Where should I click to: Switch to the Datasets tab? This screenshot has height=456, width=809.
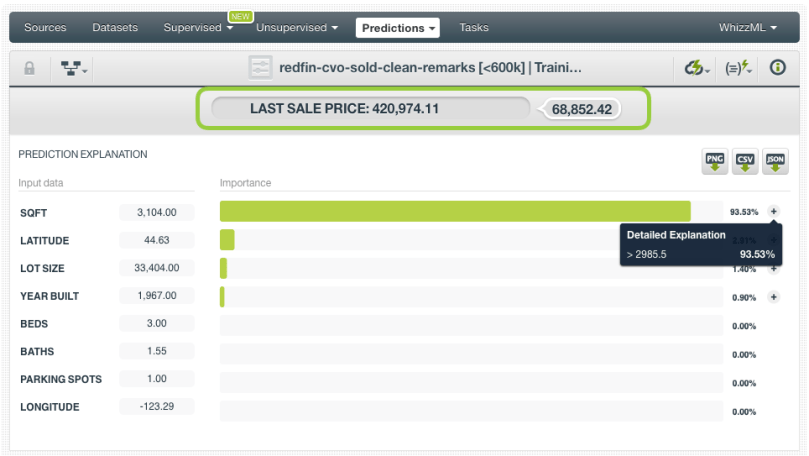pyautogui.click(x=115, y=28)
